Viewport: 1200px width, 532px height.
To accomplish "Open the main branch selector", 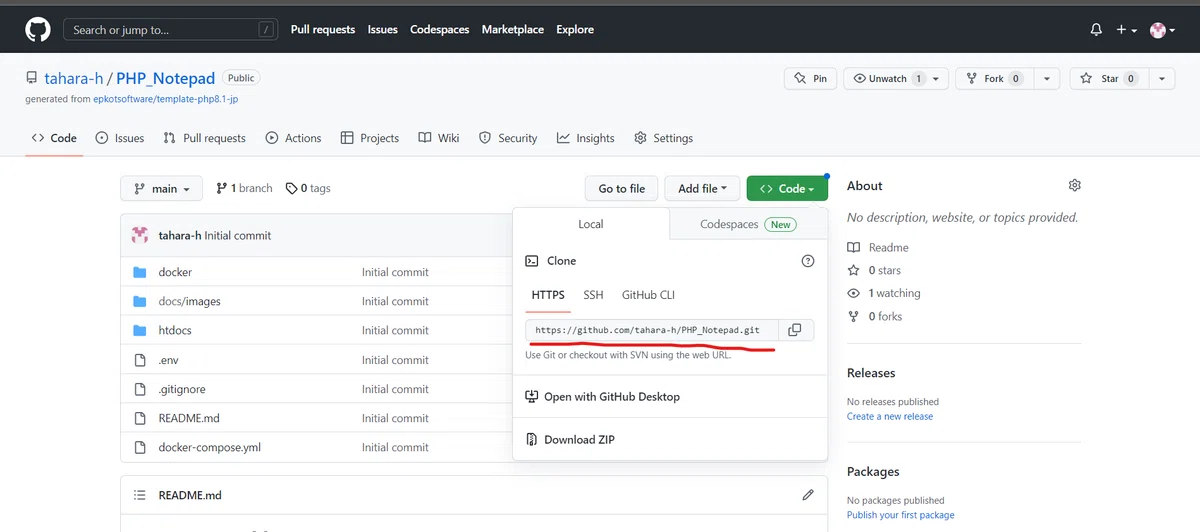I will pos(162,188).
